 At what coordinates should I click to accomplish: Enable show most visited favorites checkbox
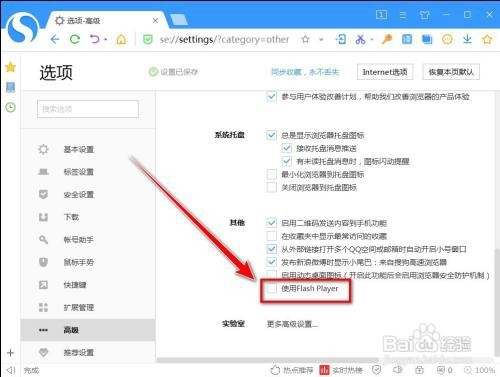[271, 236]
